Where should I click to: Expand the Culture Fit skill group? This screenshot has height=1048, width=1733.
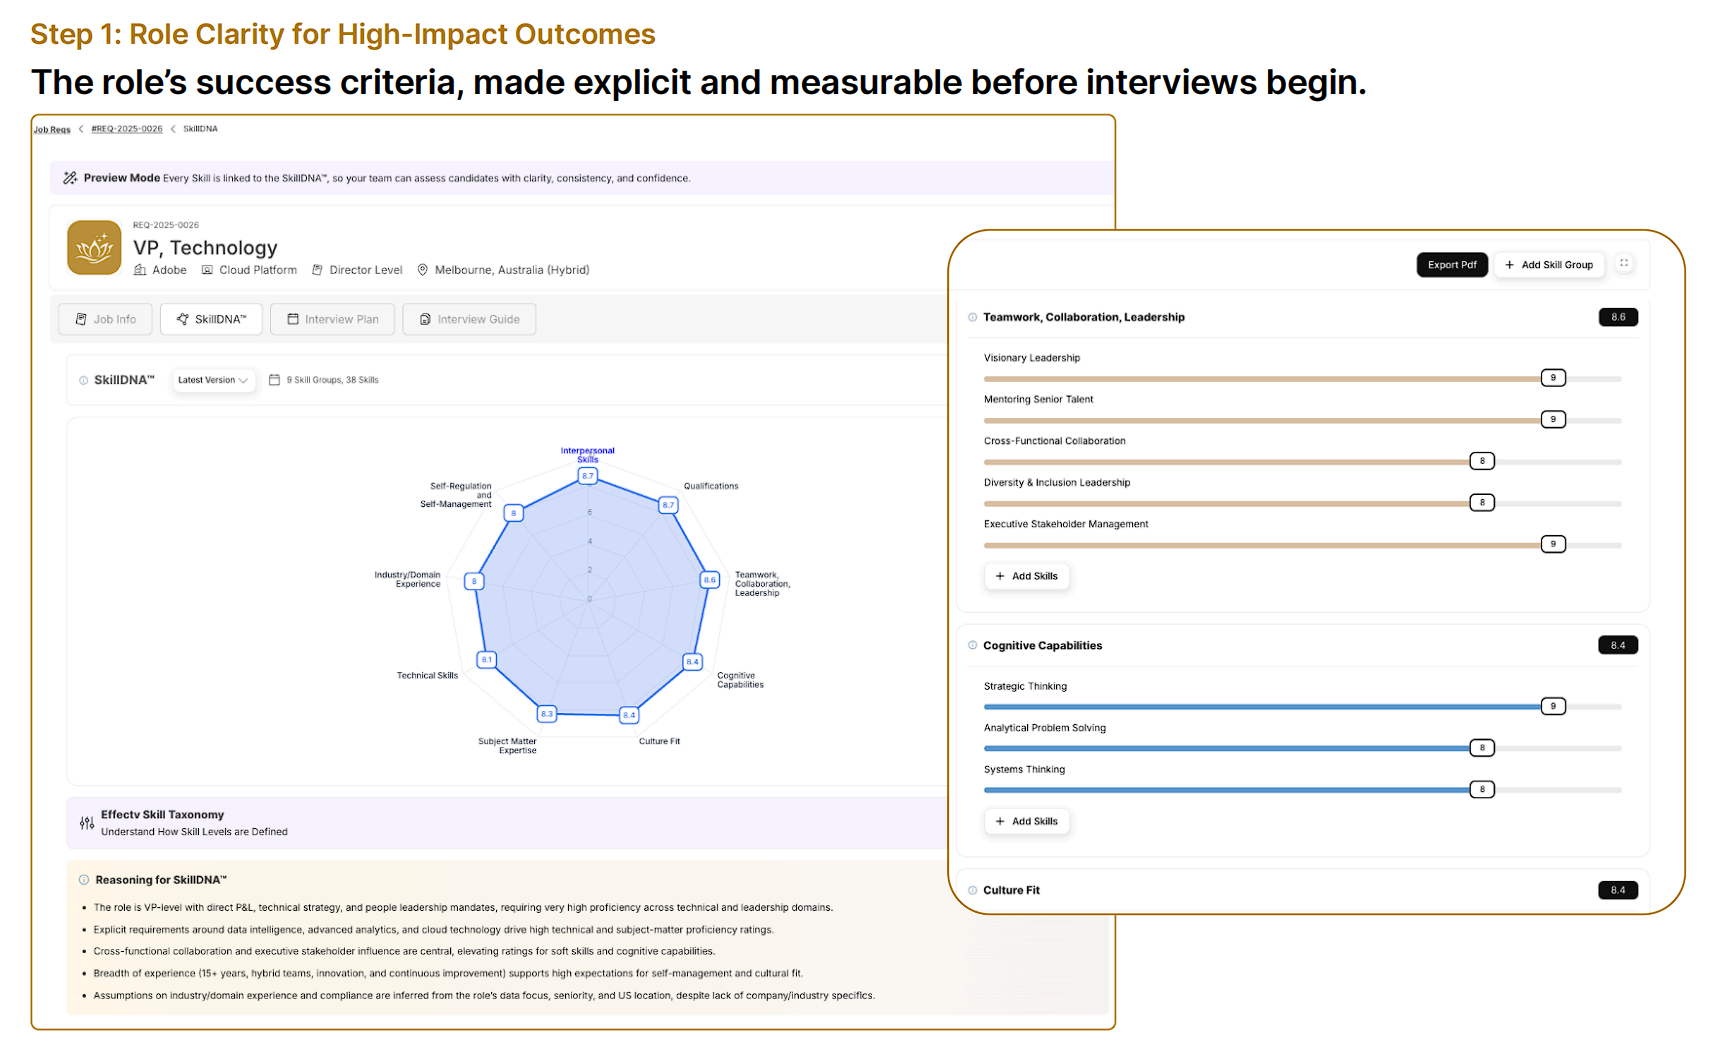click(1011, 890)
